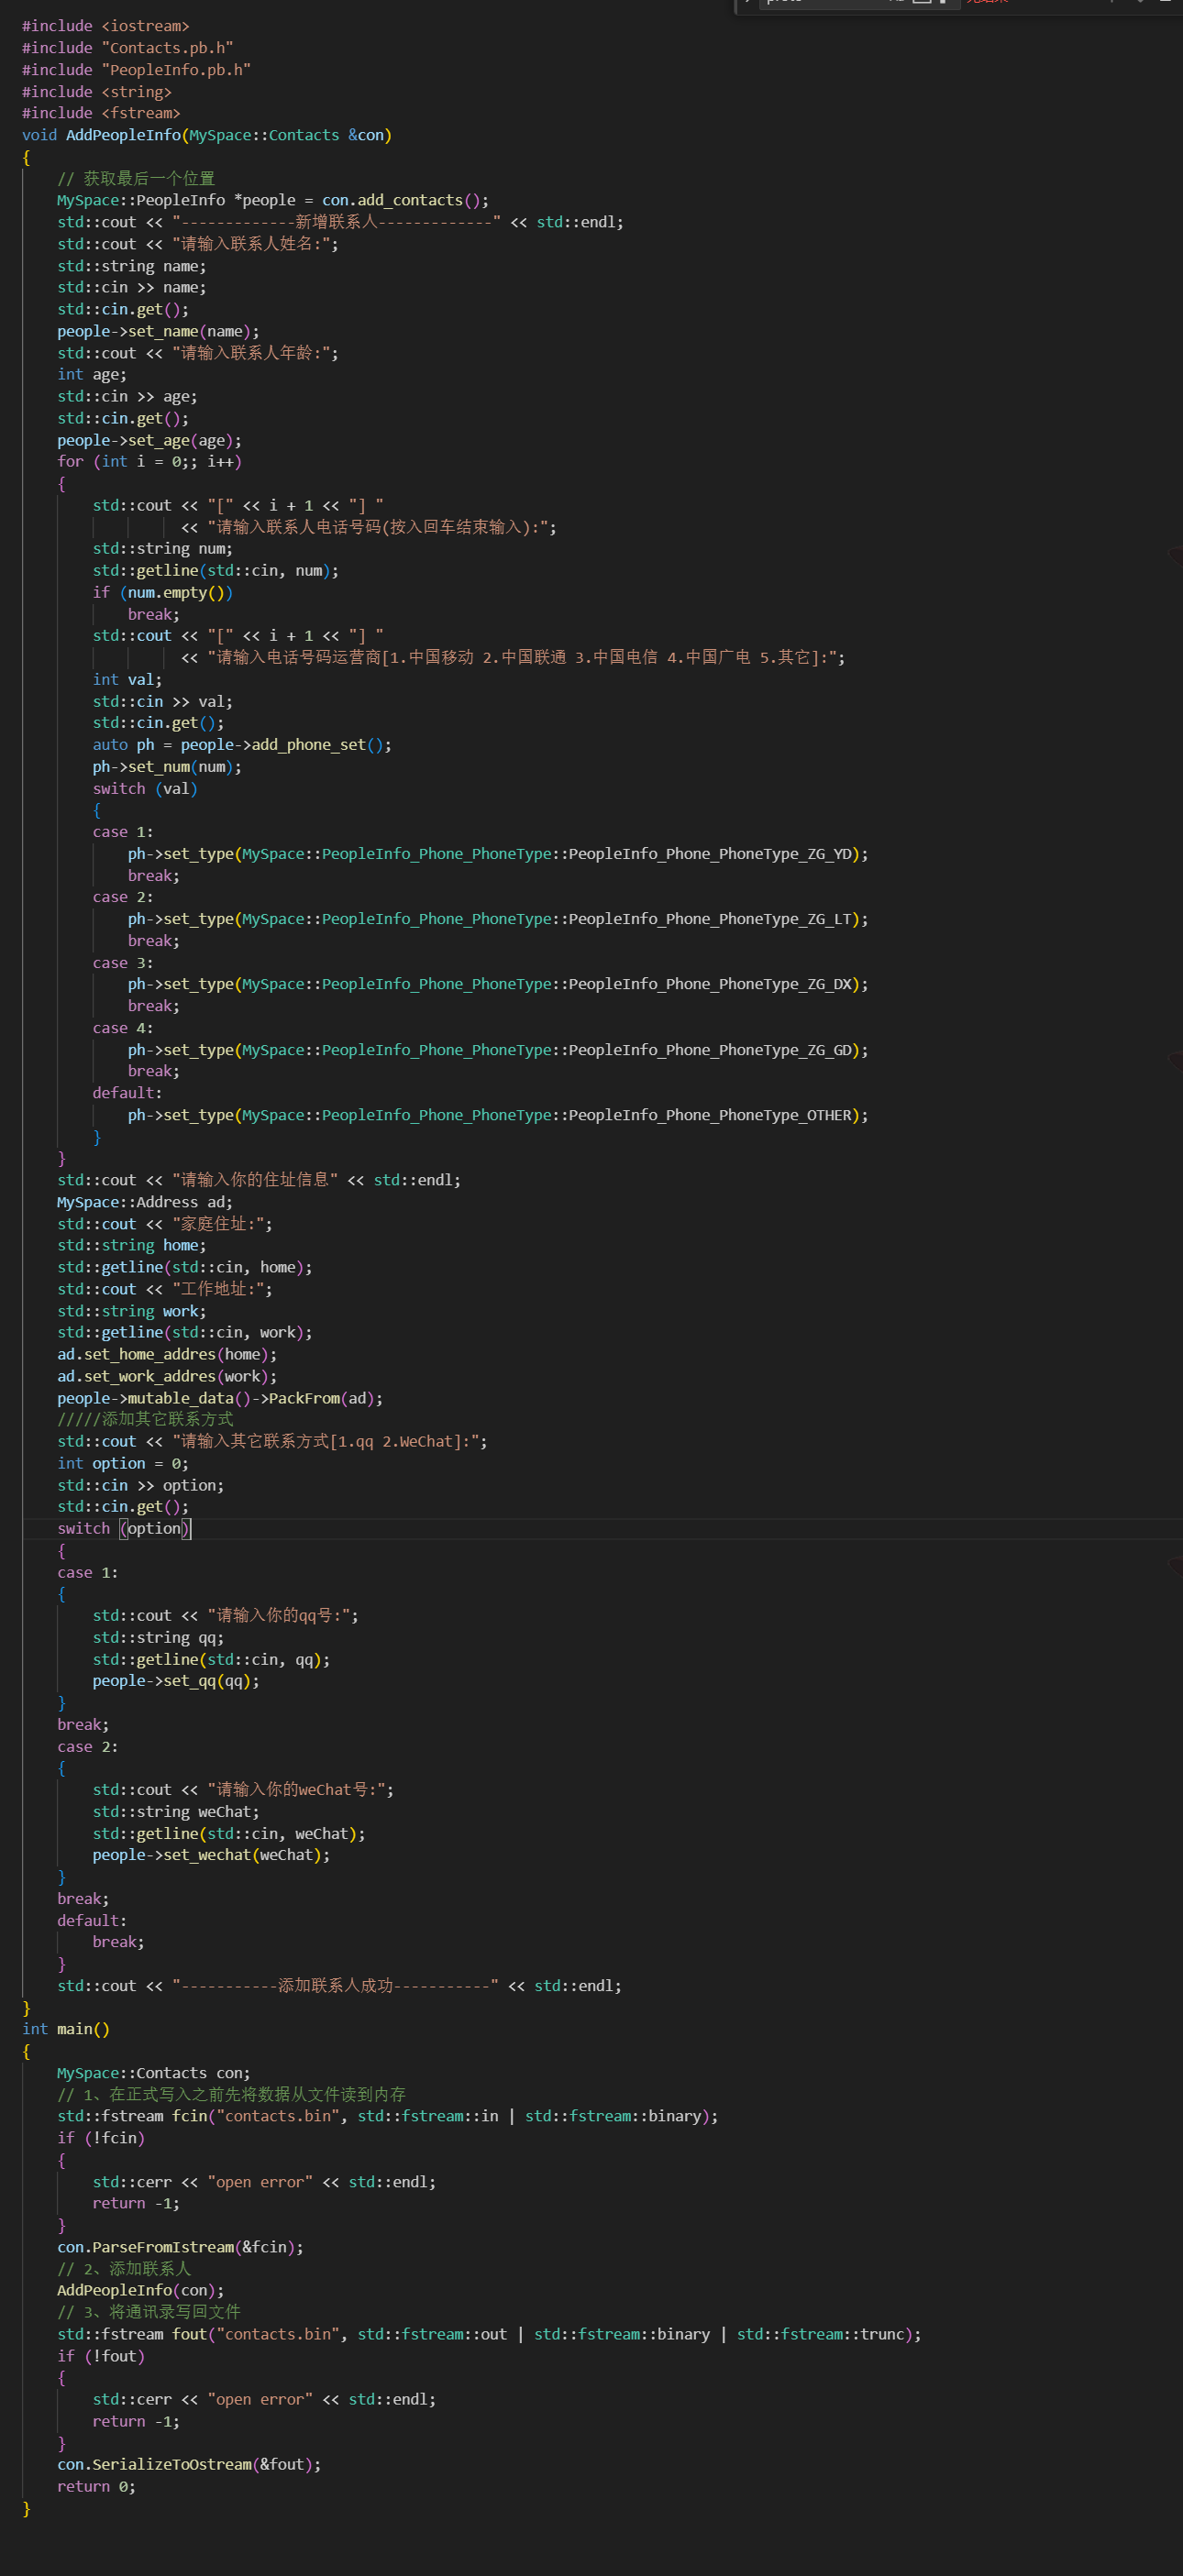Click the '请输入电话号码运营商' string line
The image size is (1183, 2576).
click(x=513, y=657)
